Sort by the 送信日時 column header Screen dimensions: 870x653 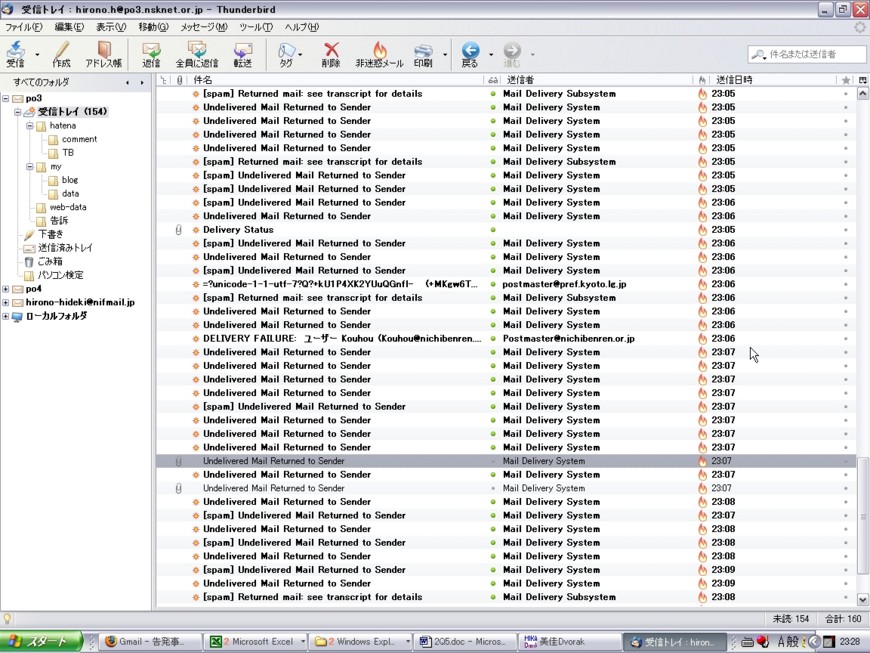point(772,80)
